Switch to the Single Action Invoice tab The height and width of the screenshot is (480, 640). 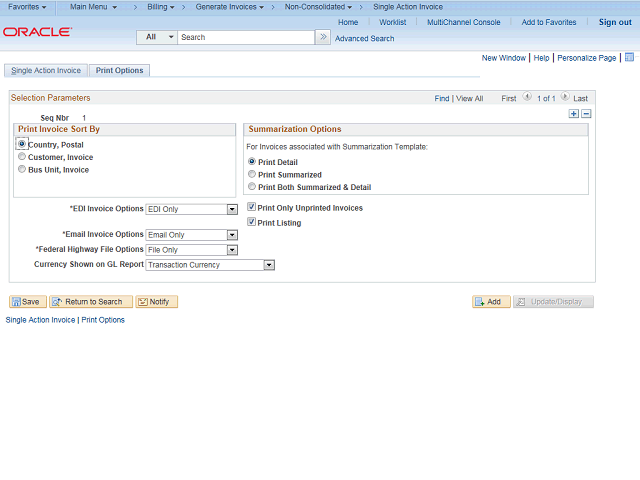coord(46,71)
